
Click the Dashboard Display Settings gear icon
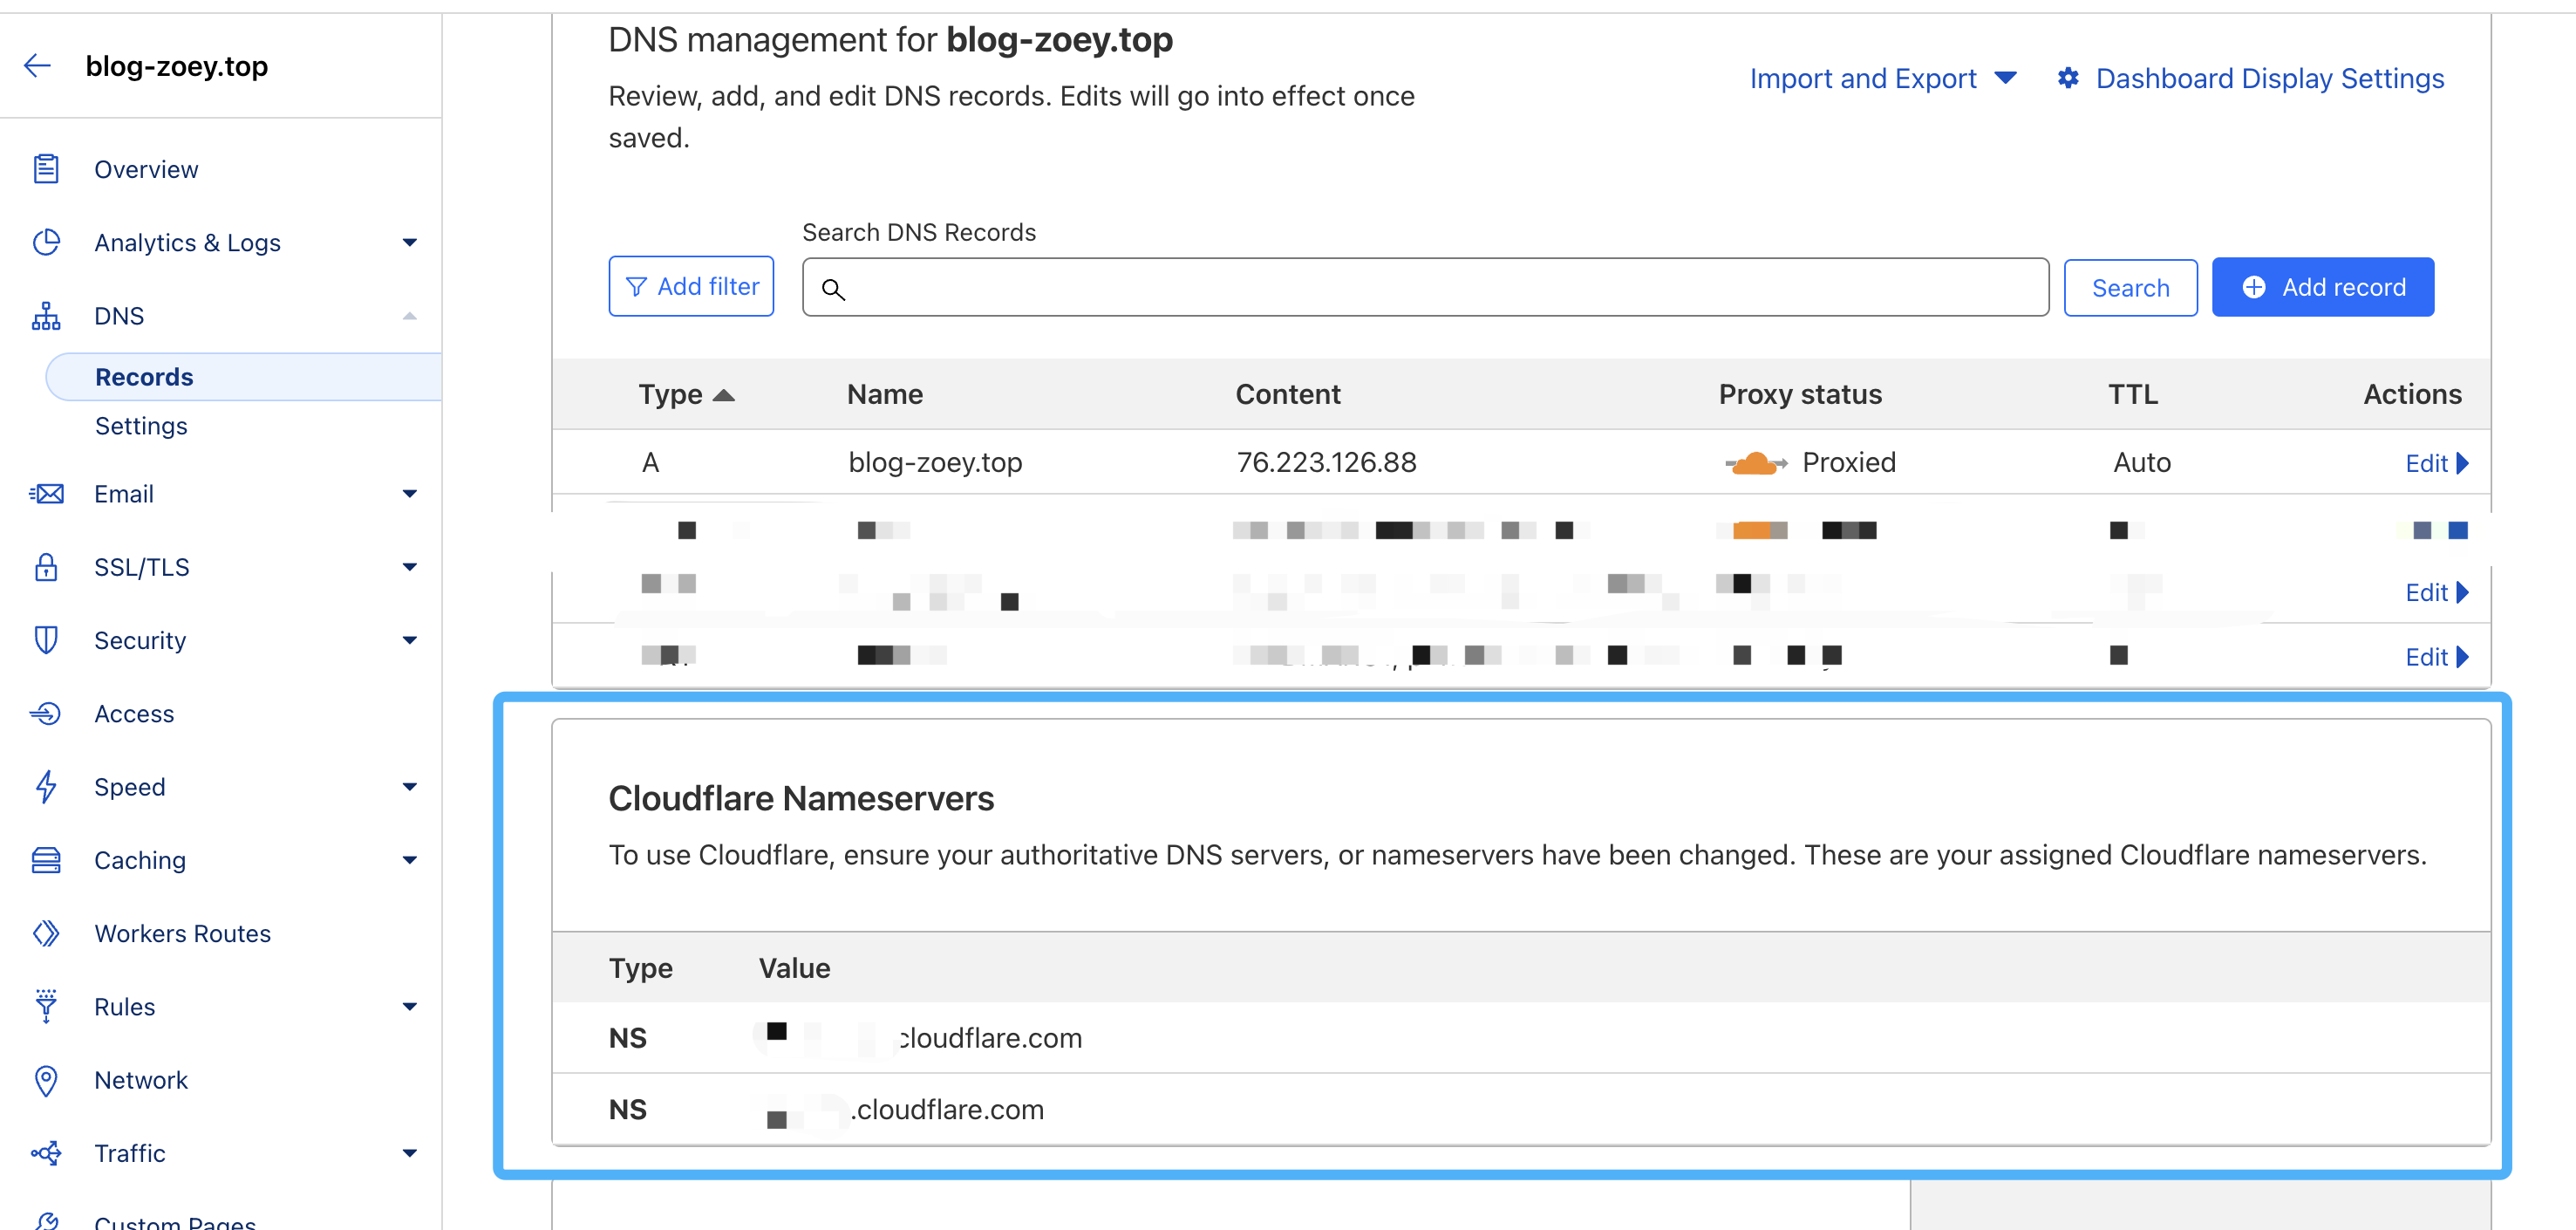(x=2068, y=78)
